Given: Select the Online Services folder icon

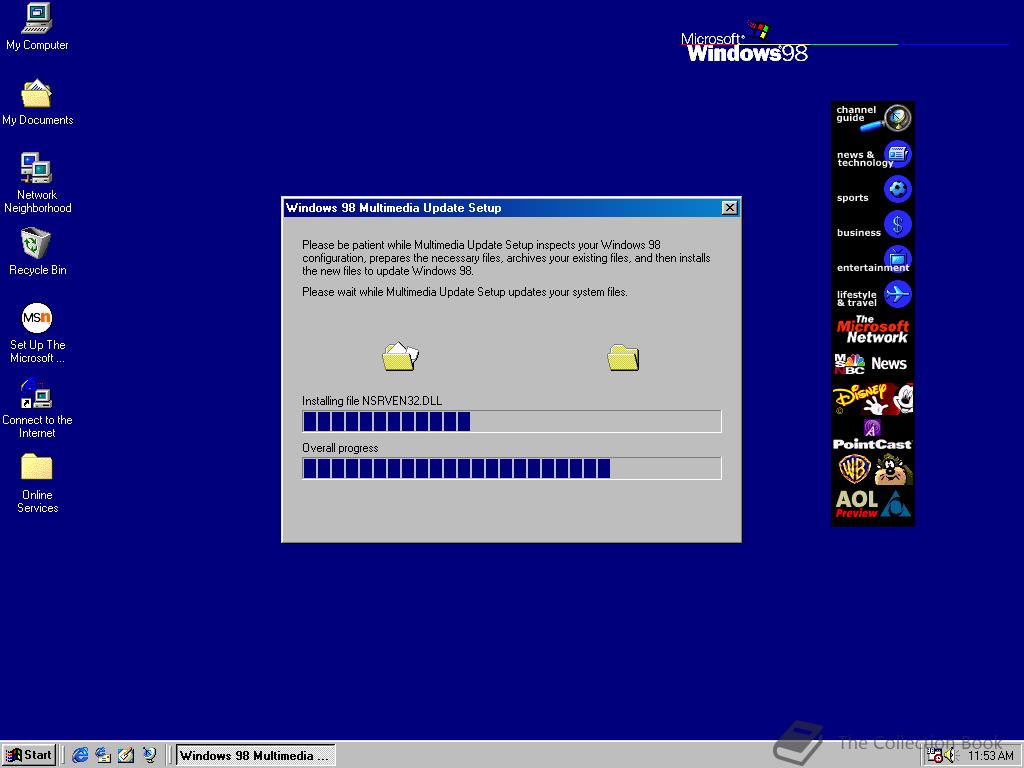Looking at the screenshot, I should pyautogui.click(x=37, y=483).
